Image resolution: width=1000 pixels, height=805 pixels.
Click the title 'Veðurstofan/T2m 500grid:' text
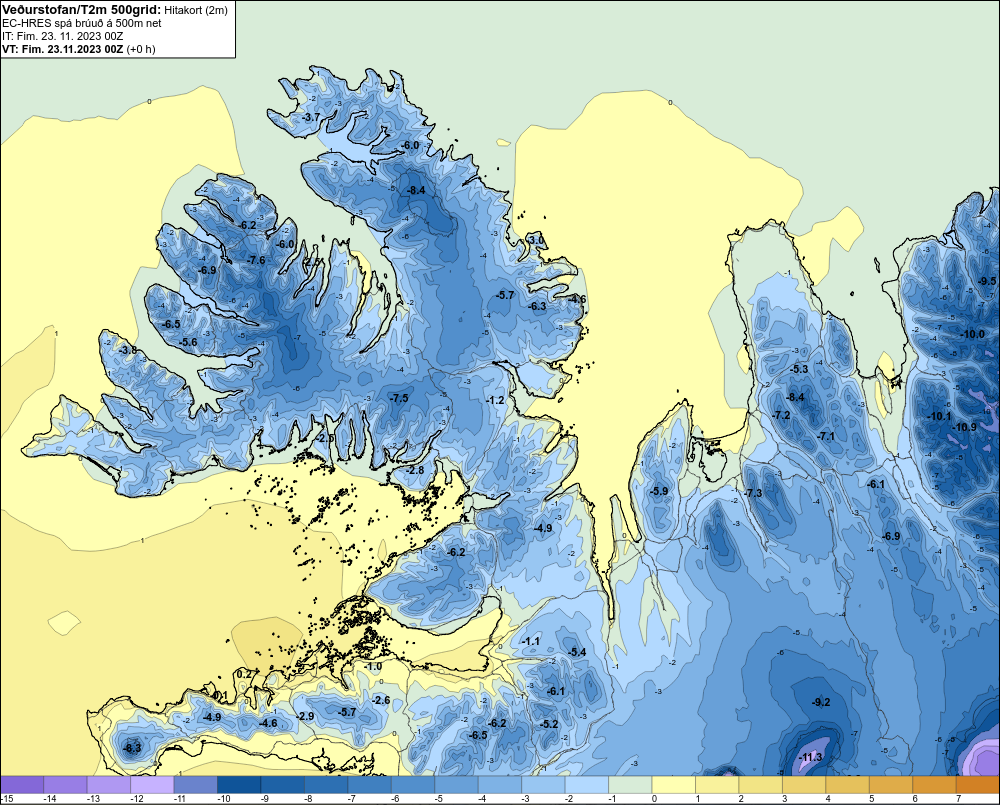[81, 10]
